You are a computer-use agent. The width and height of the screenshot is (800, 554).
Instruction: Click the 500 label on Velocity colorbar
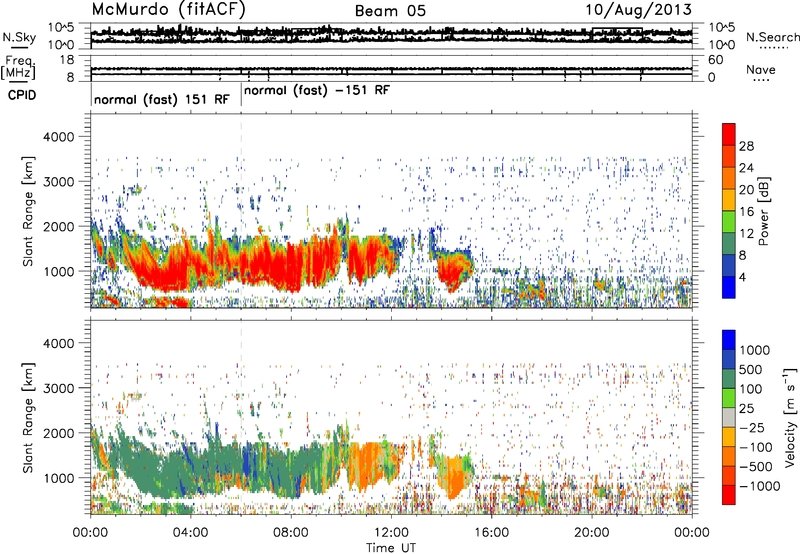[751, 369]
